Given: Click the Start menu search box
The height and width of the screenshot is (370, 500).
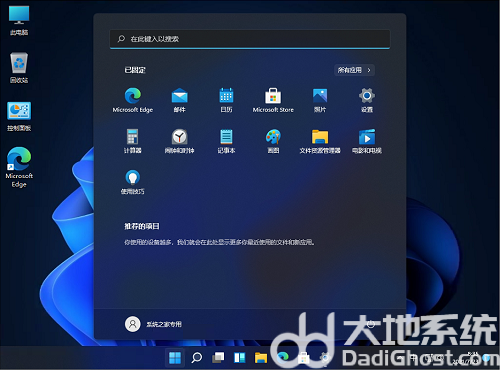Looking at the screenshot, I should 250,39.
